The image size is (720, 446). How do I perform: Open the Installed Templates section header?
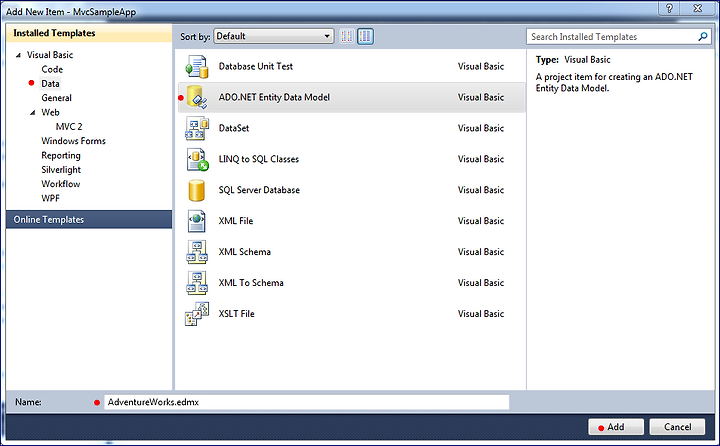pyautogui.click(x=89, y=33)
